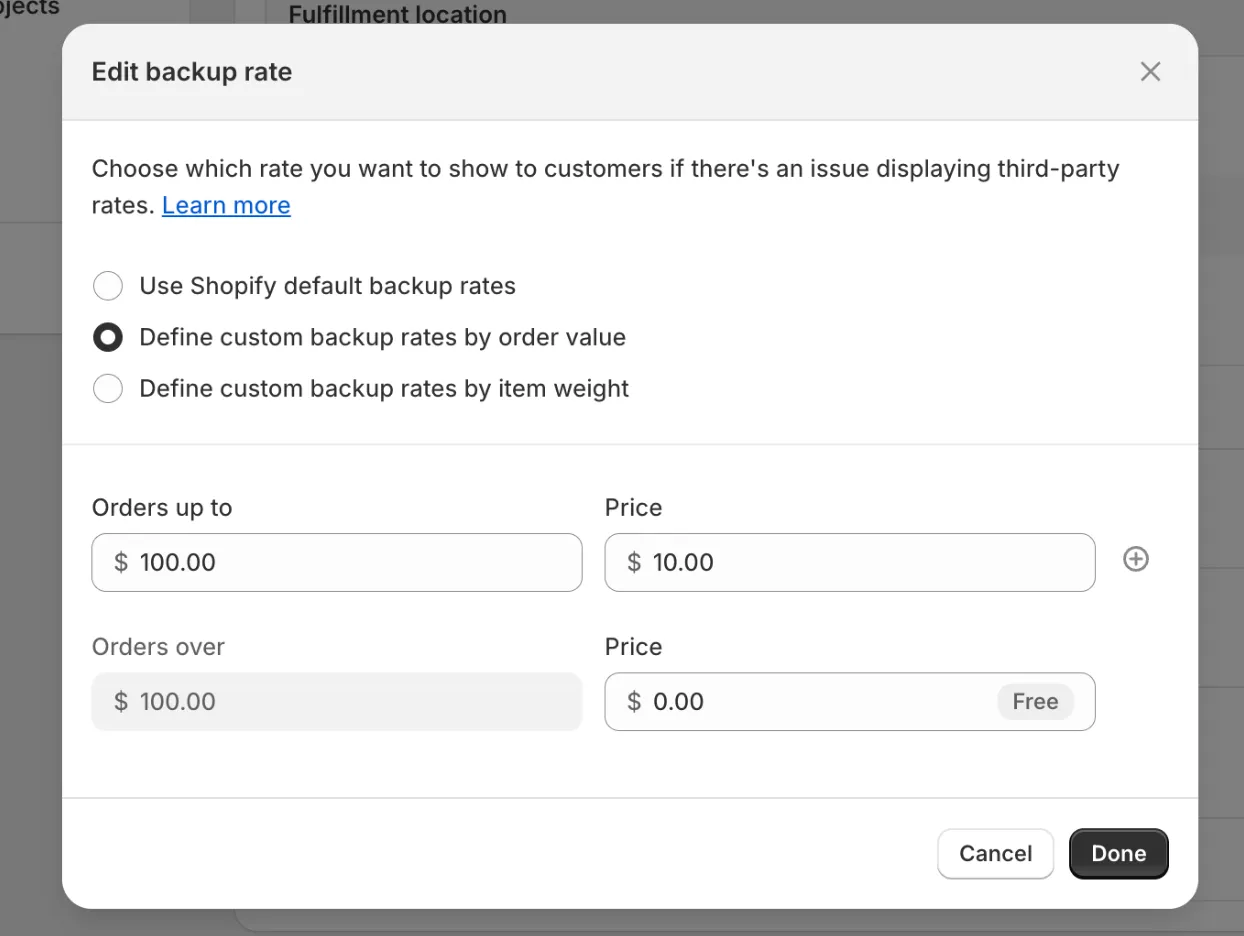Click the Orders up to label

coord(162,508)
